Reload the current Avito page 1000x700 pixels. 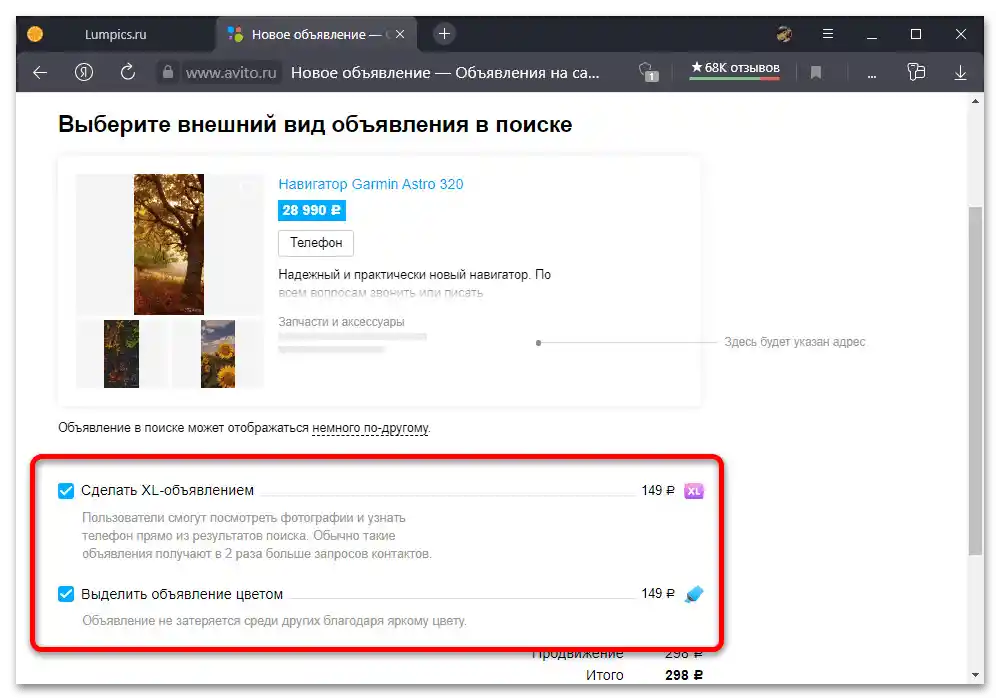(x=128, y=72)
